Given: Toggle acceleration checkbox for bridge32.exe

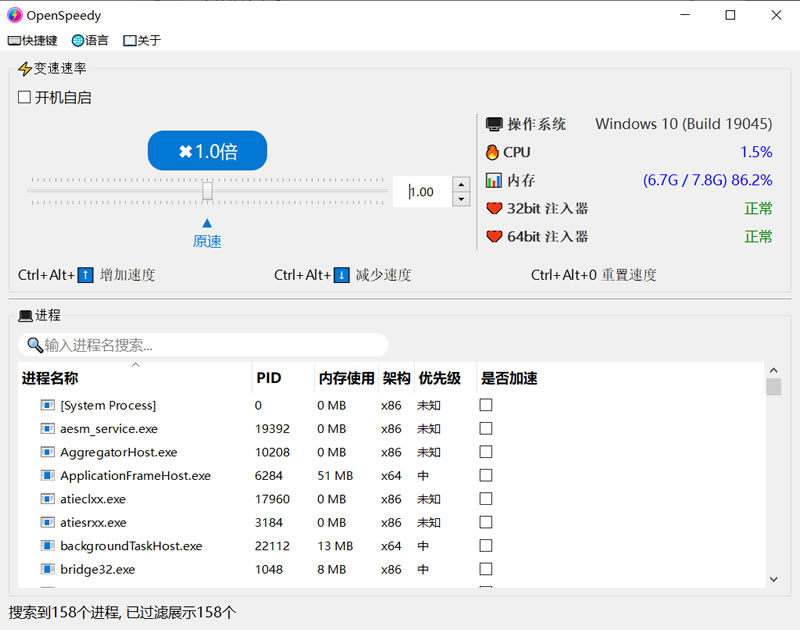Looking at the screenshot, I should [486, 569].
